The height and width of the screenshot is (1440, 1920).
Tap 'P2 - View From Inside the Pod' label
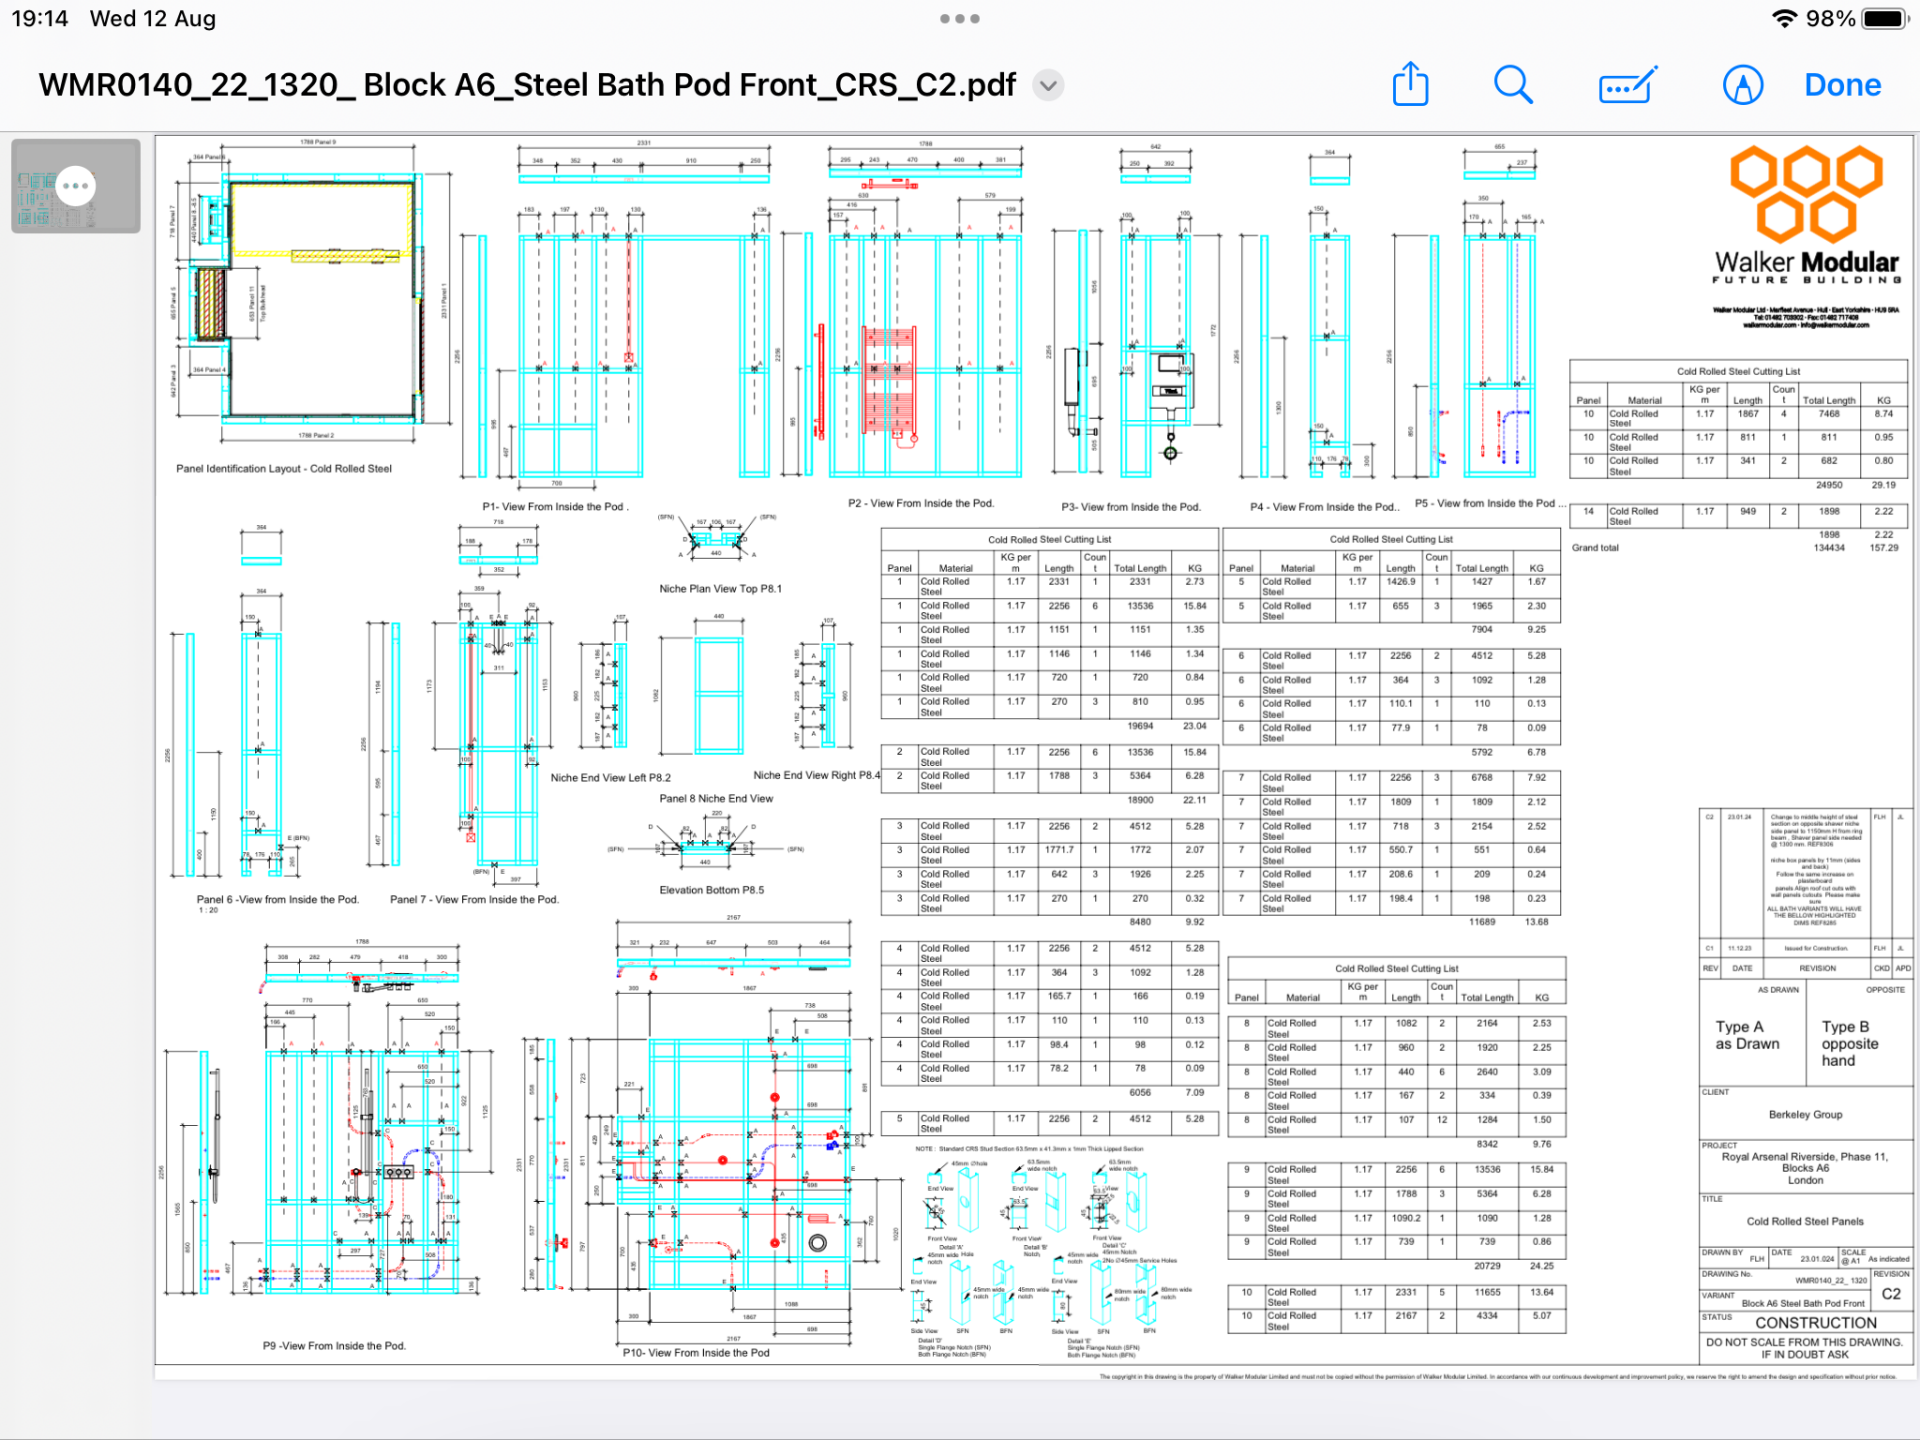[x=921, y=503]
